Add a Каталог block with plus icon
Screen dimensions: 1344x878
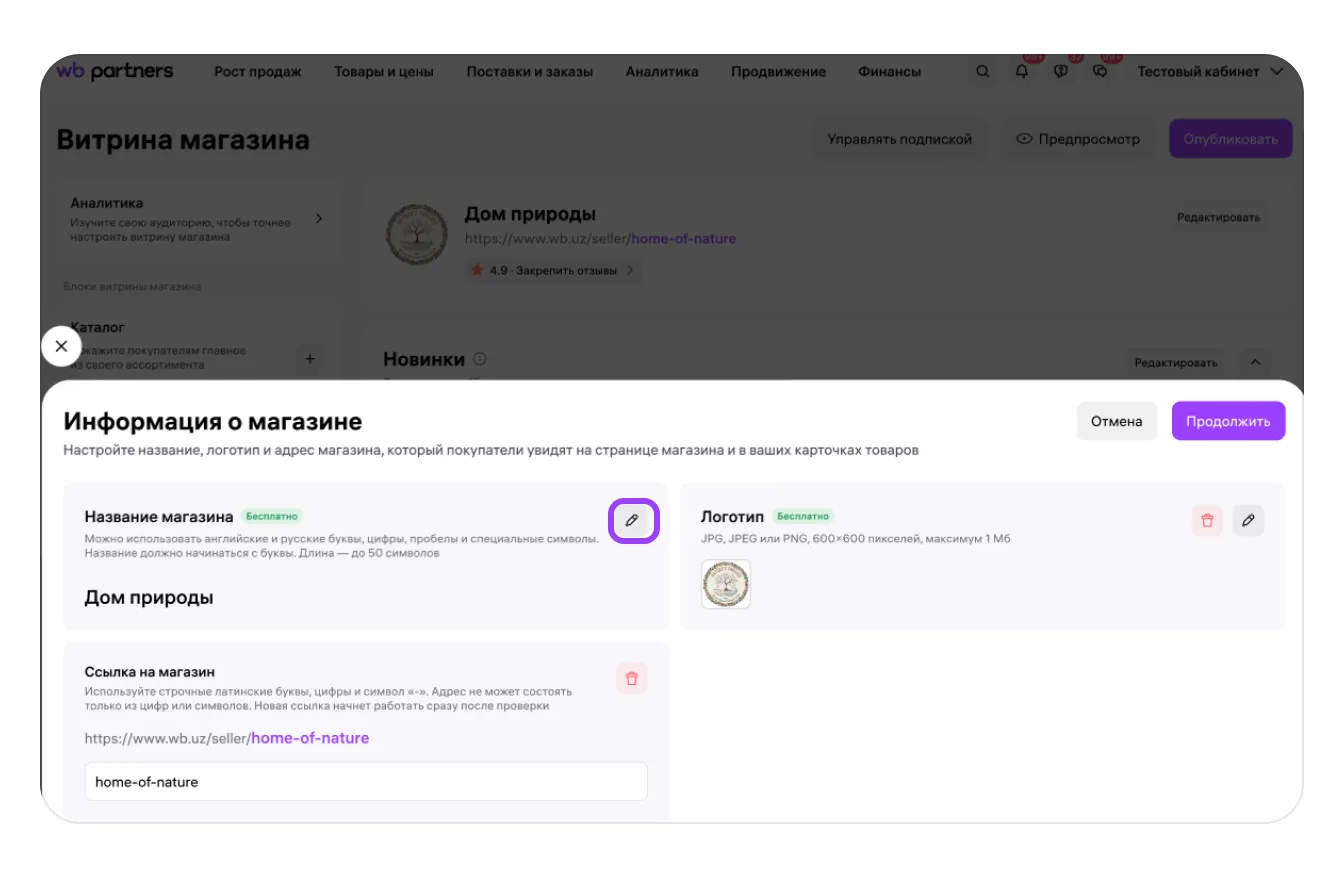point(310,358)
